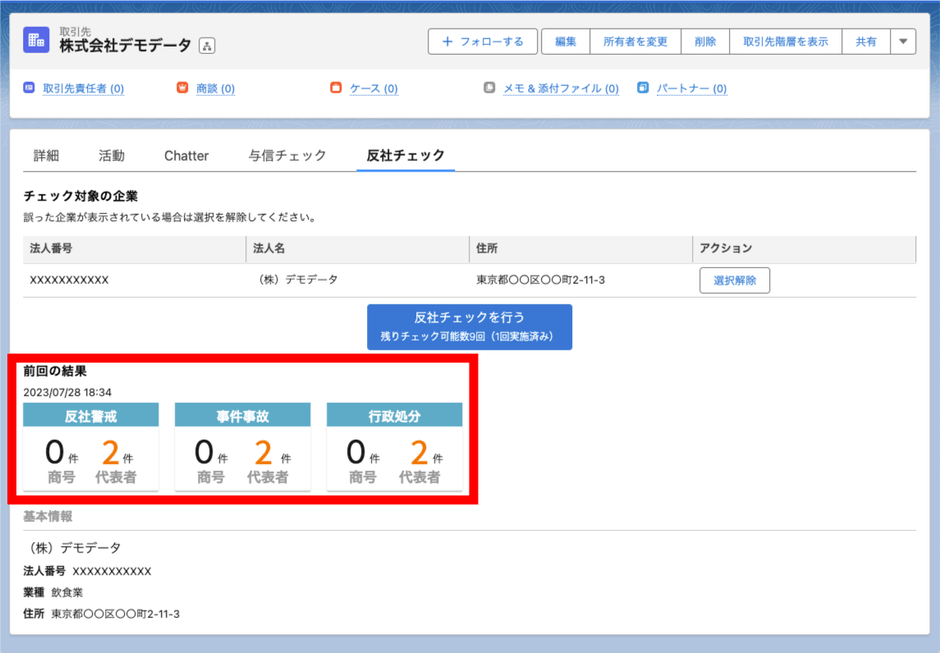
Task: Switch to the 詳細 tab
Action: (x=47, y=155)
